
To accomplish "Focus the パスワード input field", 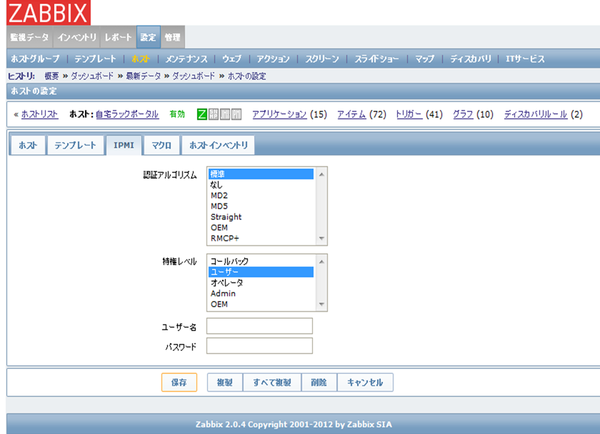I will coord(259,346).
